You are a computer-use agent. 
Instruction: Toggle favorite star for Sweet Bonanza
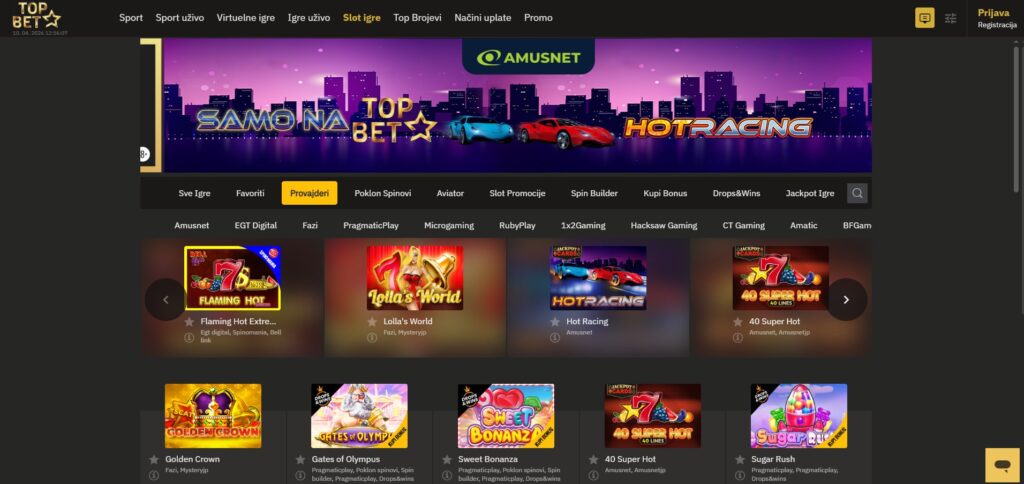tap(447, 460)
